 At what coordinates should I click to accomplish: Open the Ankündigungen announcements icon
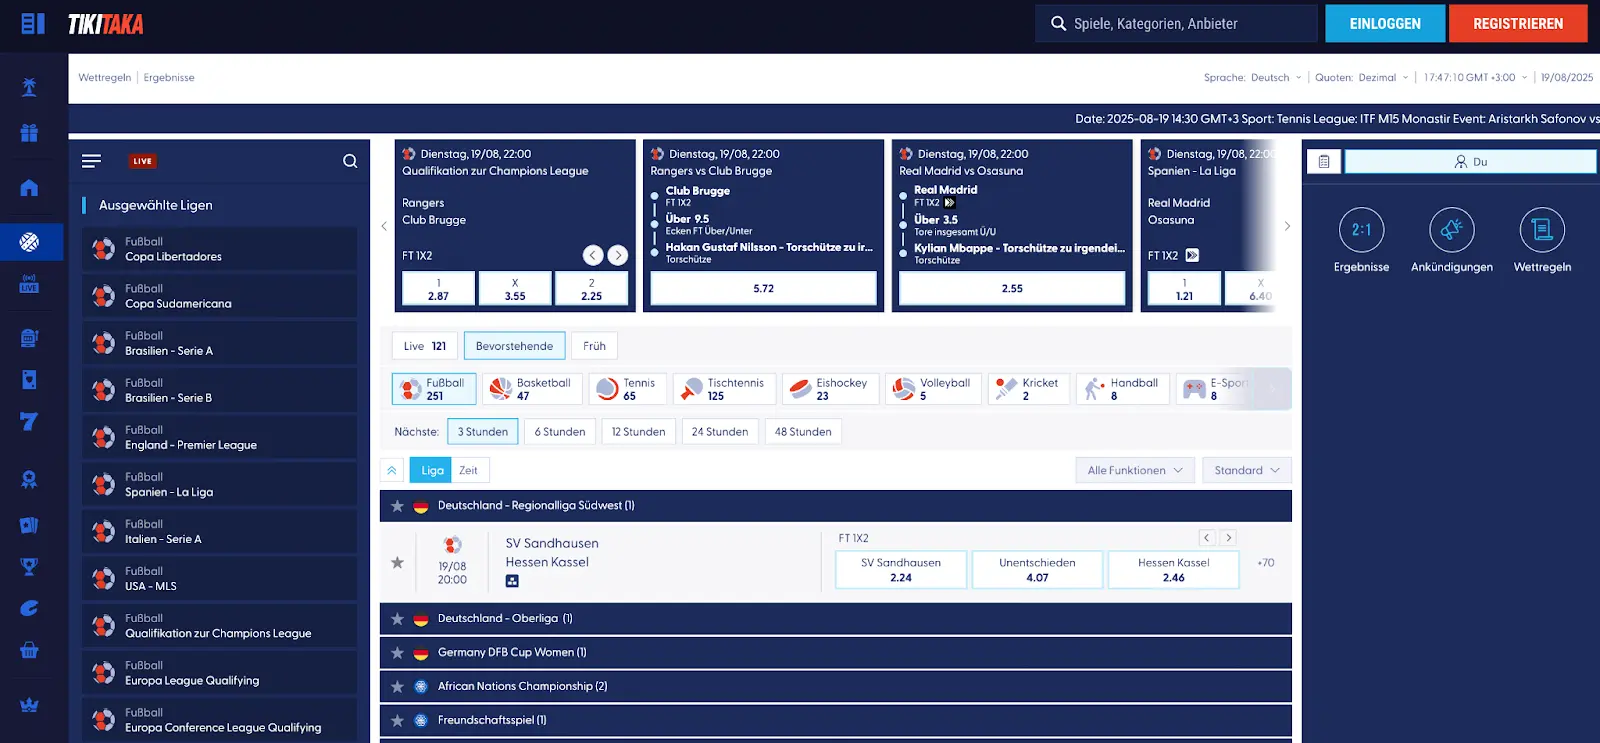pyautogui.click(x=1451, y=230)
